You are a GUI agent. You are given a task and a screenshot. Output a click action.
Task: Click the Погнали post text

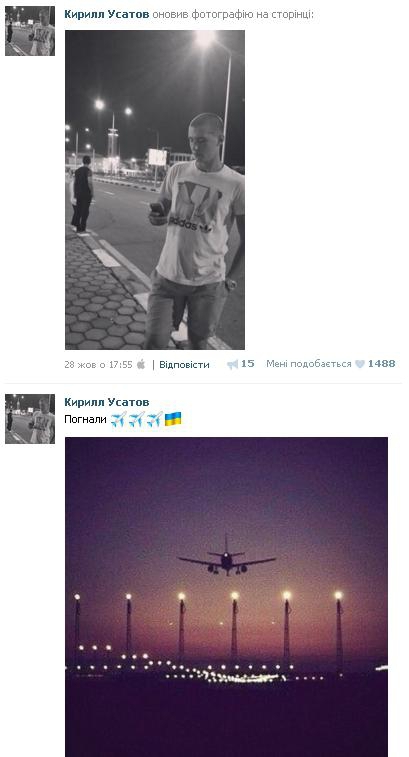pos(85,420)
